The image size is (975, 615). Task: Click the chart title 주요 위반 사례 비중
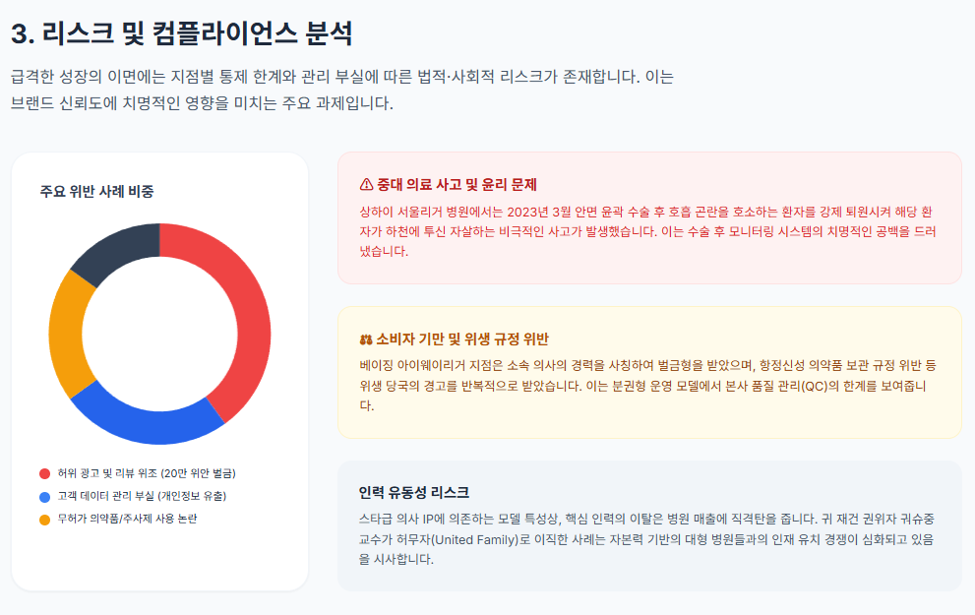pyautogui.click(x=97, y=192)
